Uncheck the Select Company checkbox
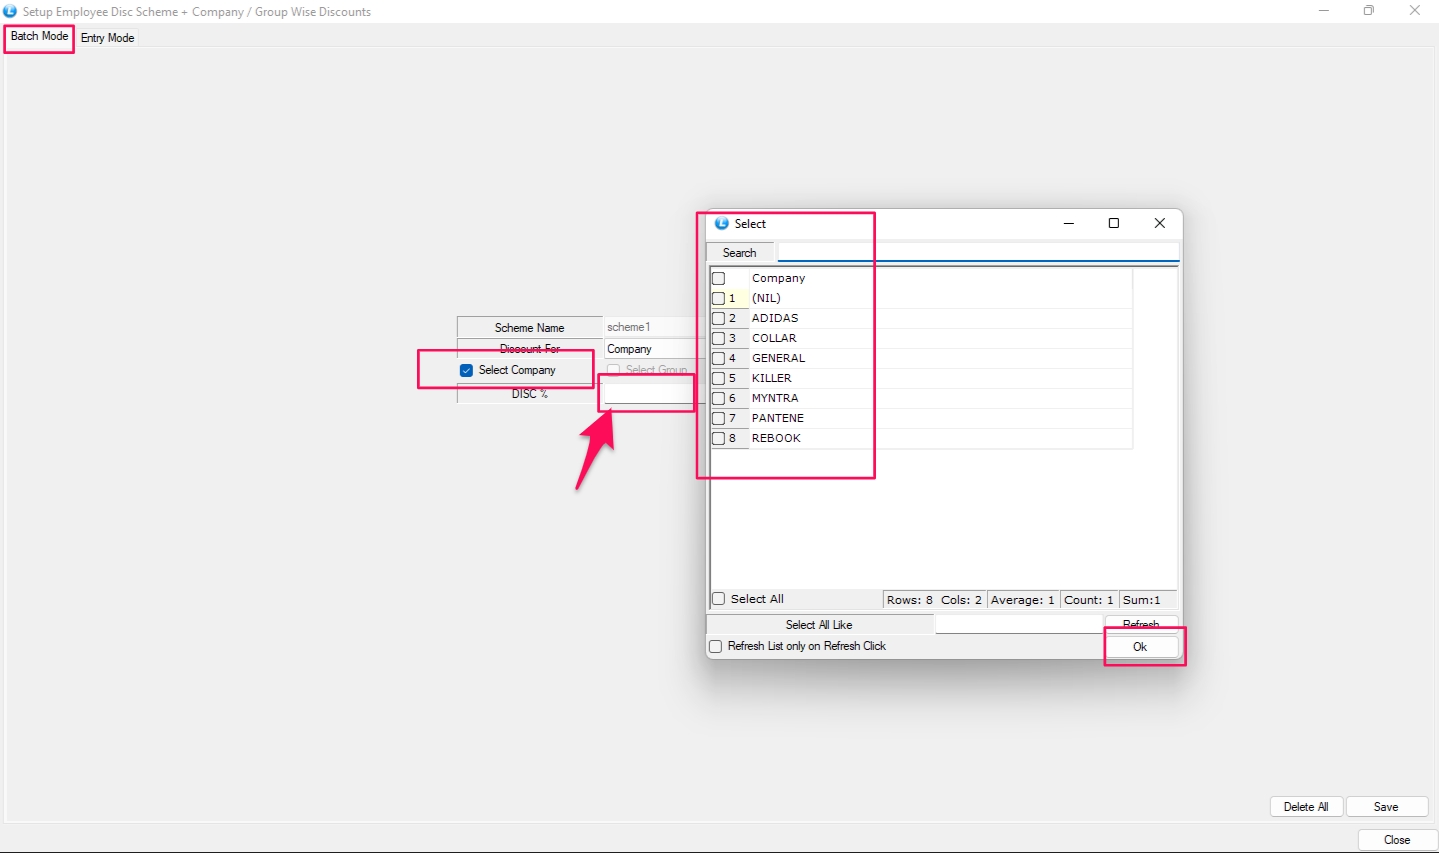The image size is (1439, 853). [x=466, y=370]
